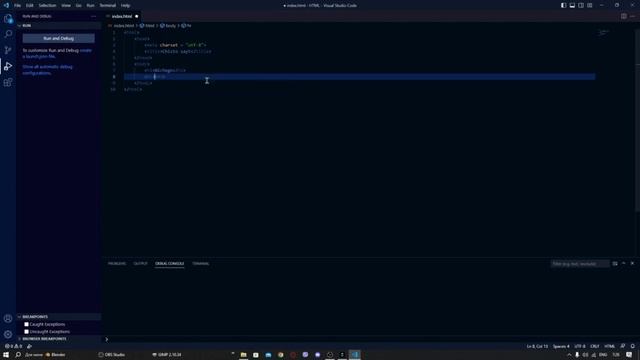This screenshot has height=360, width=640.
Task: Open the Windows Start menu
Action: click(6, 355)
